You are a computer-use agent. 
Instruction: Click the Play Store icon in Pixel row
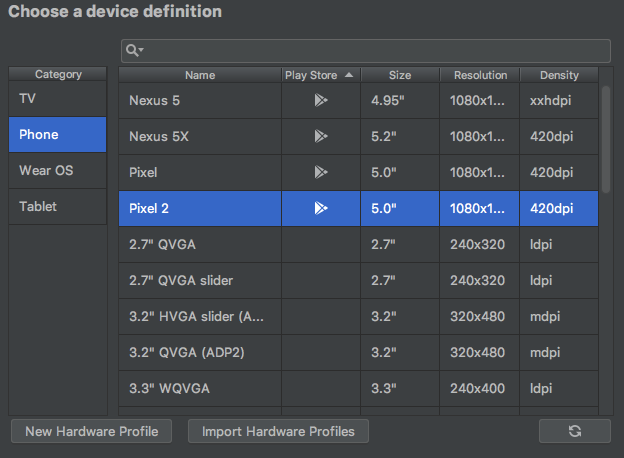pos(320,172)
